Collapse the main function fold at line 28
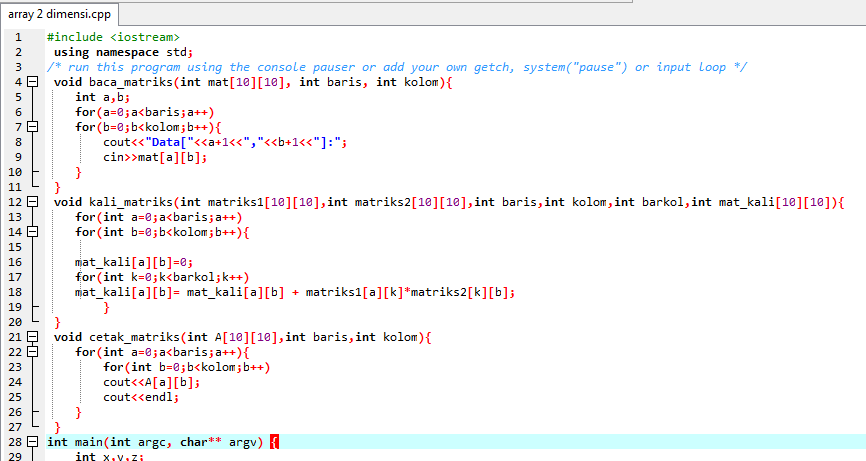The image size is (866, 461). [33, 442]
